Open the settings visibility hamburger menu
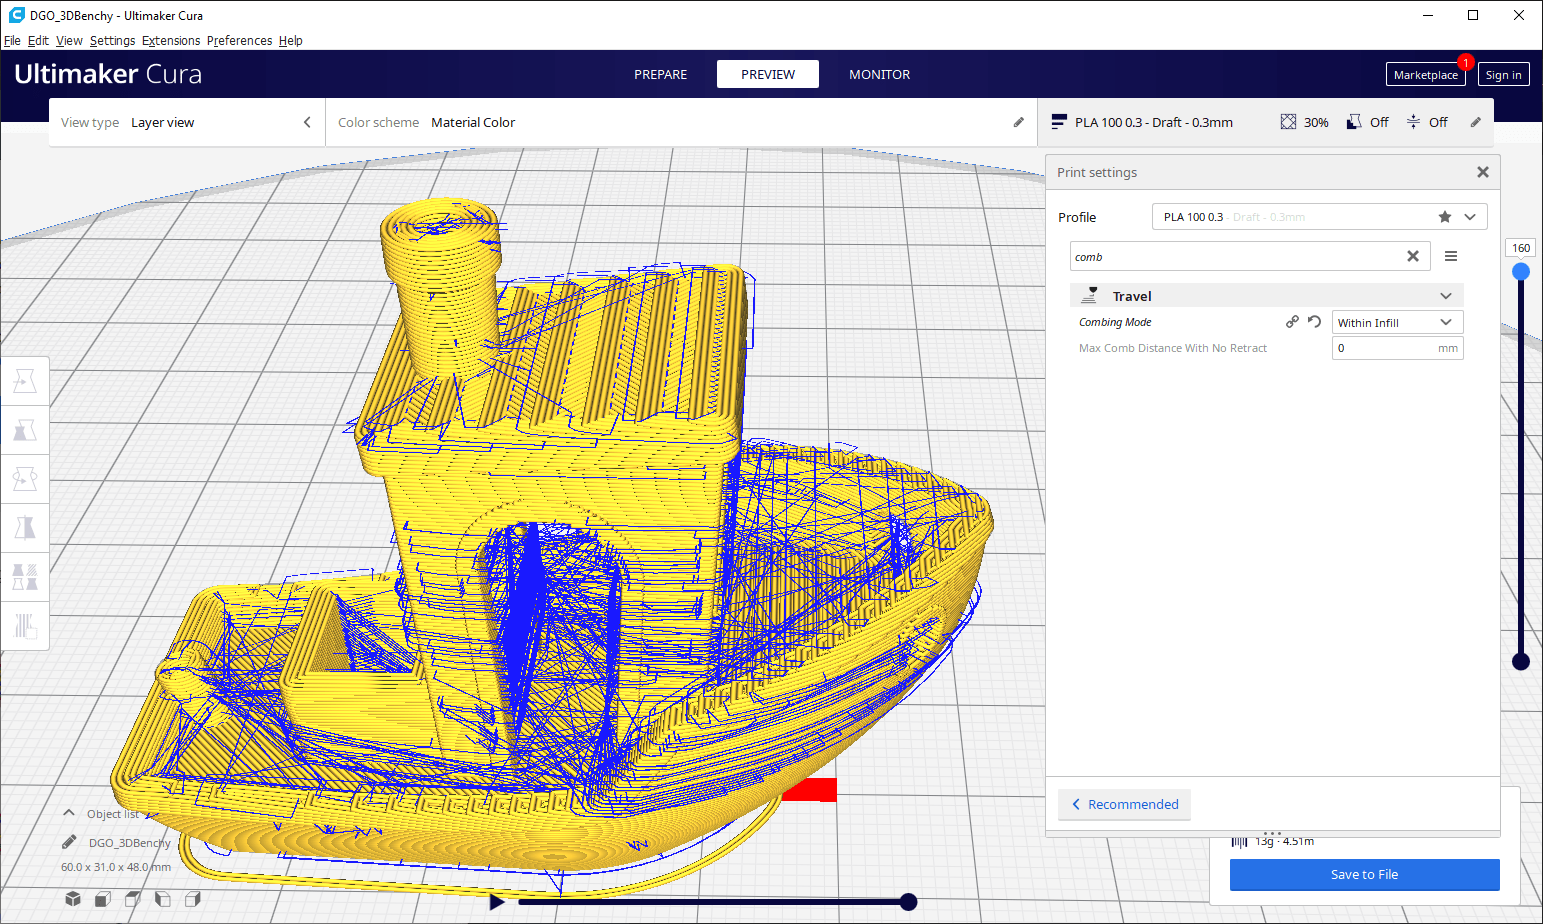1543x924 pixels. point(1451,256)
